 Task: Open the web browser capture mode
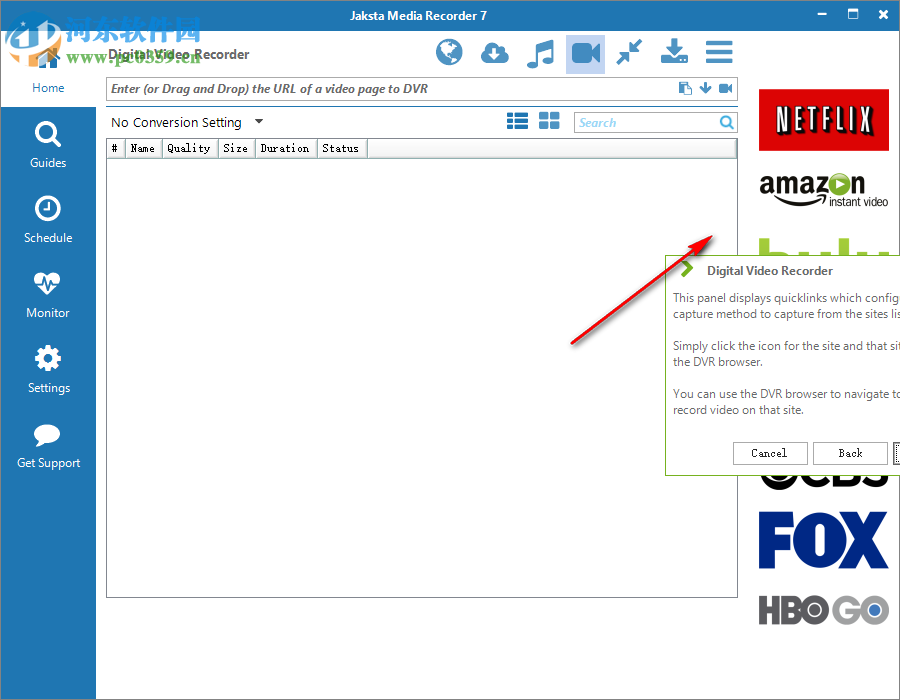(x=449, y=52)
